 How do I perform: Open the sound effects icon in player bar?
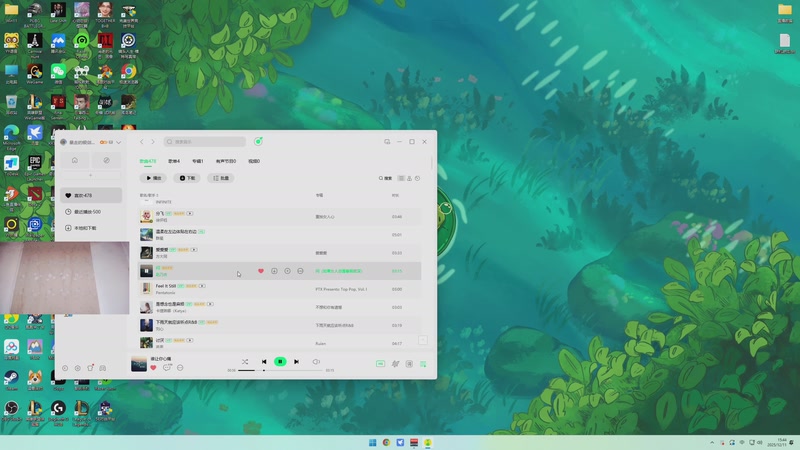tap(395, 364)
